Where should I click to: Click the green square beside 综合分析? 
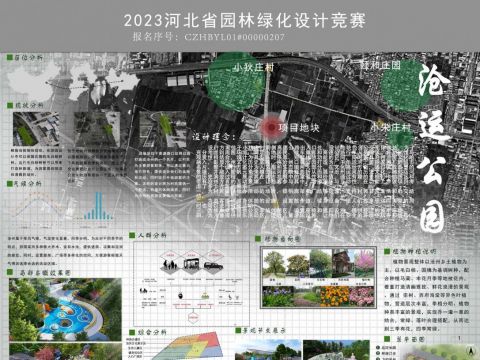click(132, 332)
